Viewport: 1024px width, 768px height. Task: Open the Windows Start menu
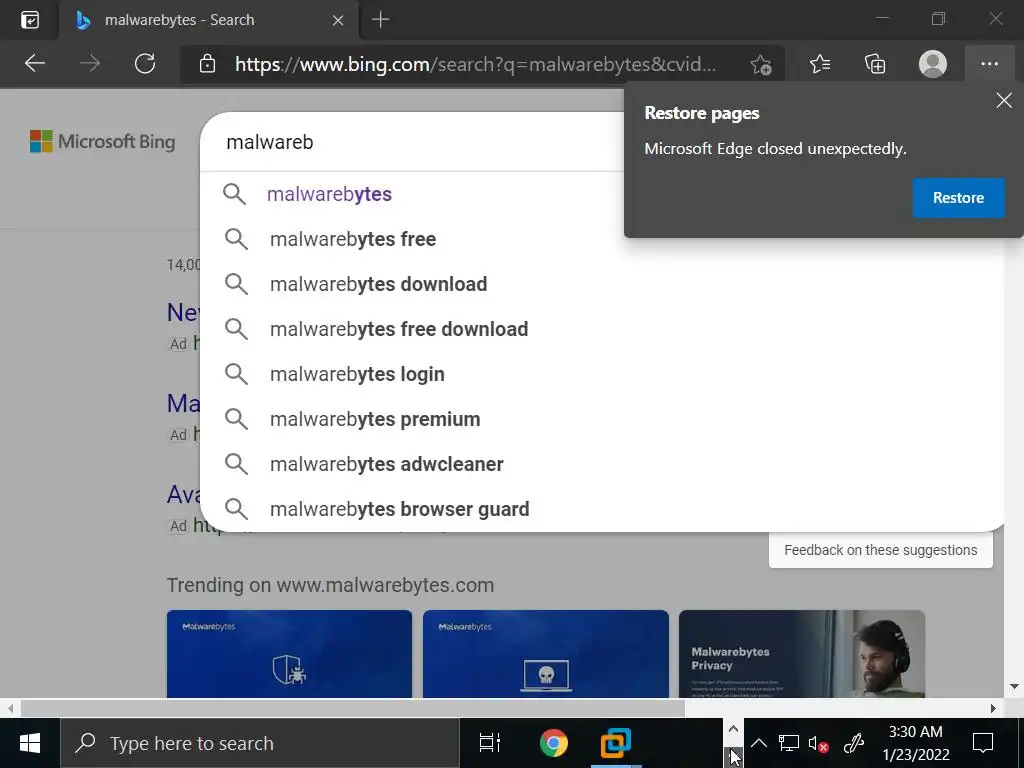coord(30,743)
